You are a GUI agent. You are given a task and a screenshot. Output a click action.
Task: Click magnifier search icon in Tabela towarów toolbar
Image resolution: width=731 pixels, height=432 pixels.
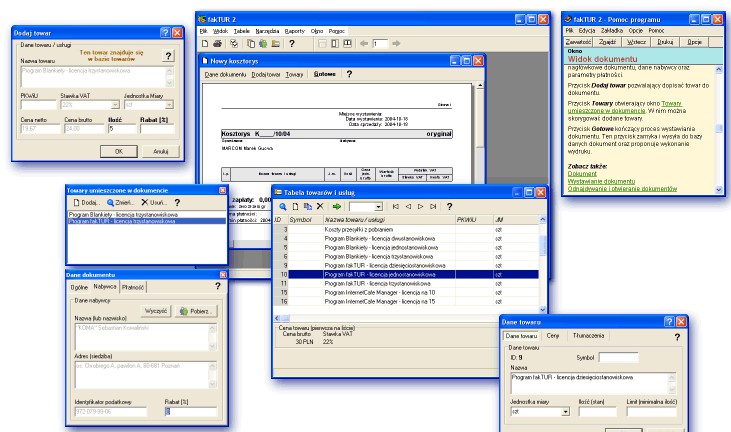pos(283,206)
